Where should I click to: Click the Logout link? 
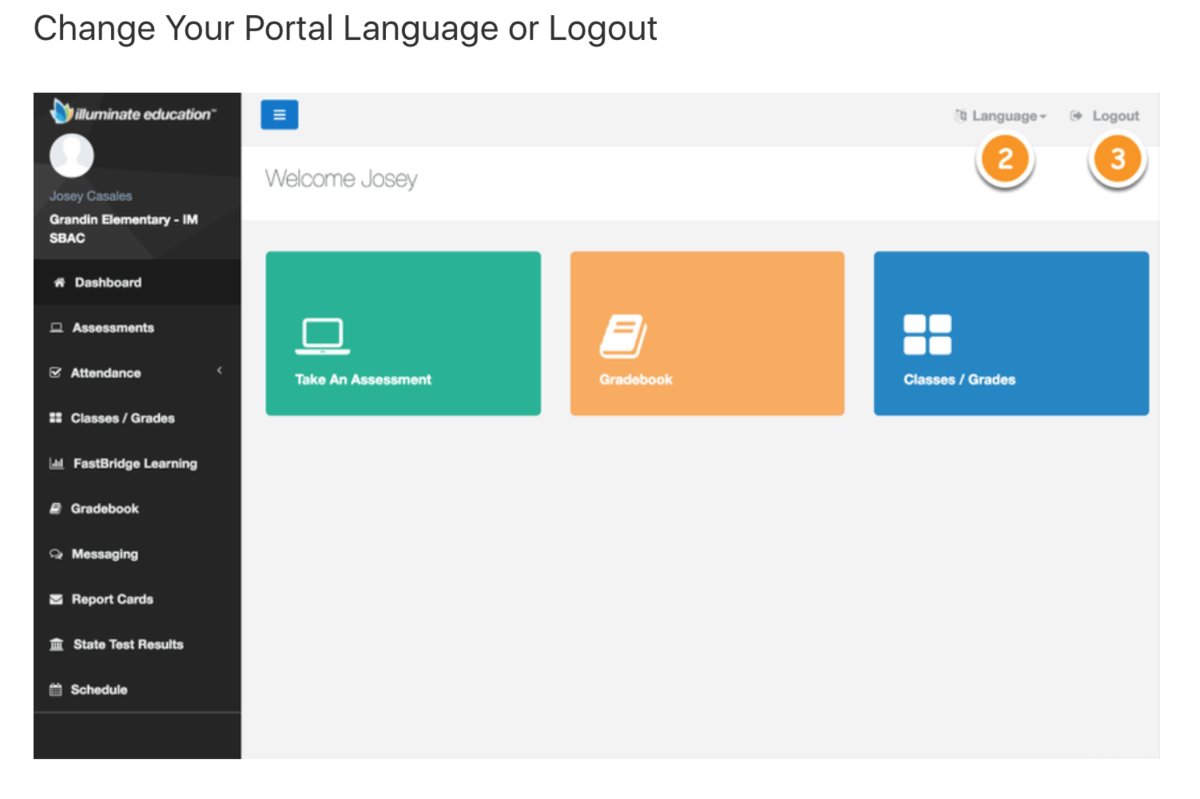(x=1105, y=116)
